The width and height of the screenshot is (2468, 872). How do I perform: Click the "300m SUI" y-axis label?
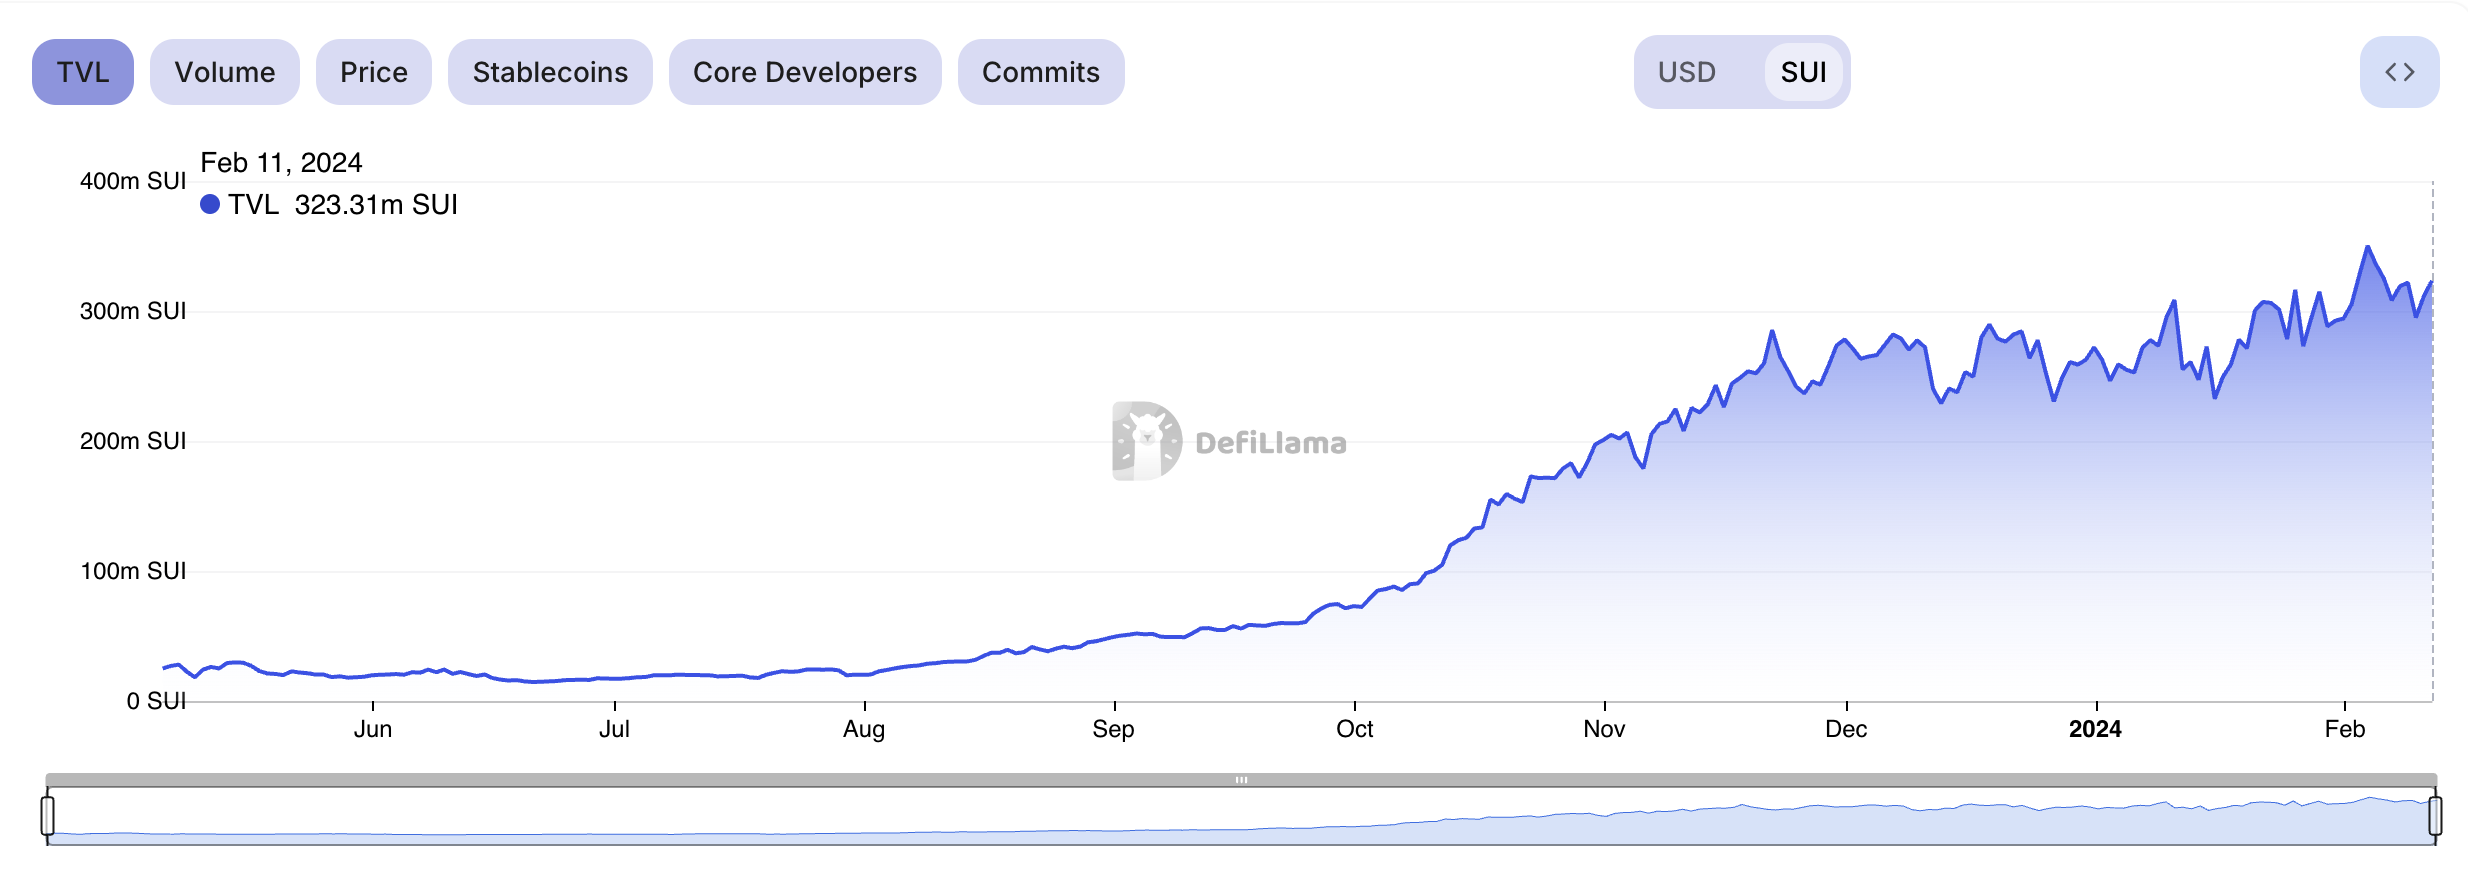click(x=133, y=311)
